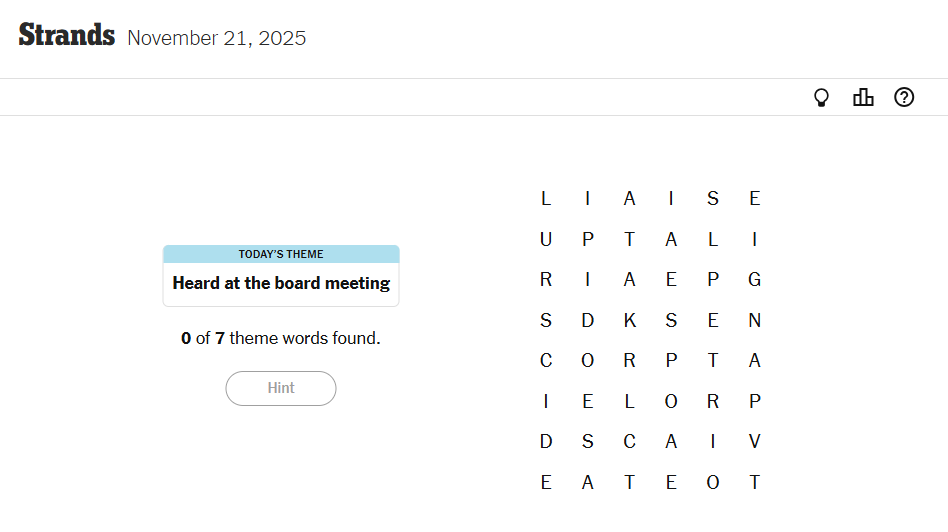
Task: Select the O in the bottom row
Action: pos(713,483)
